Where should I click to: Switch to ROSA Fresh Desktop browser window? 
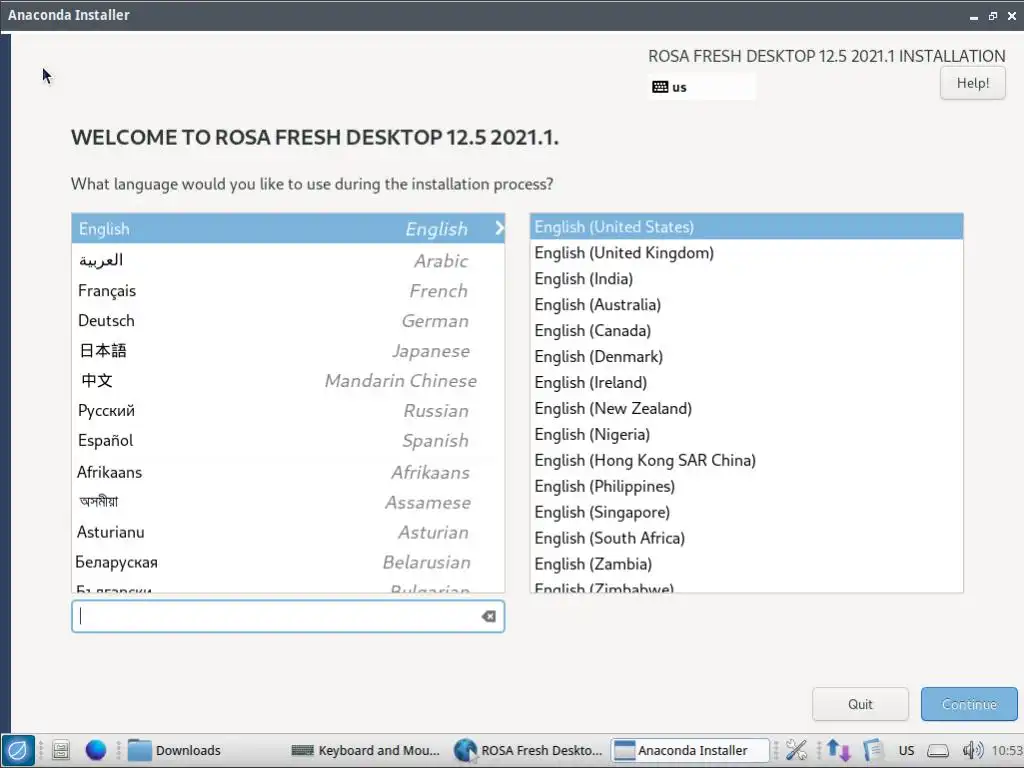pos(528,750)
